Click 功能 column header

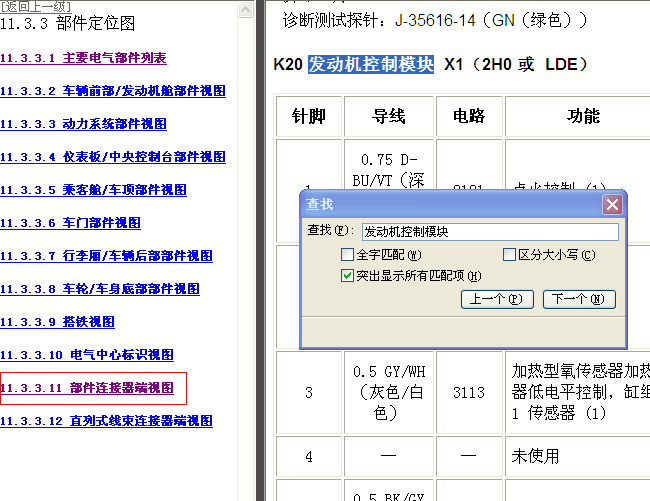coord(583,116)
